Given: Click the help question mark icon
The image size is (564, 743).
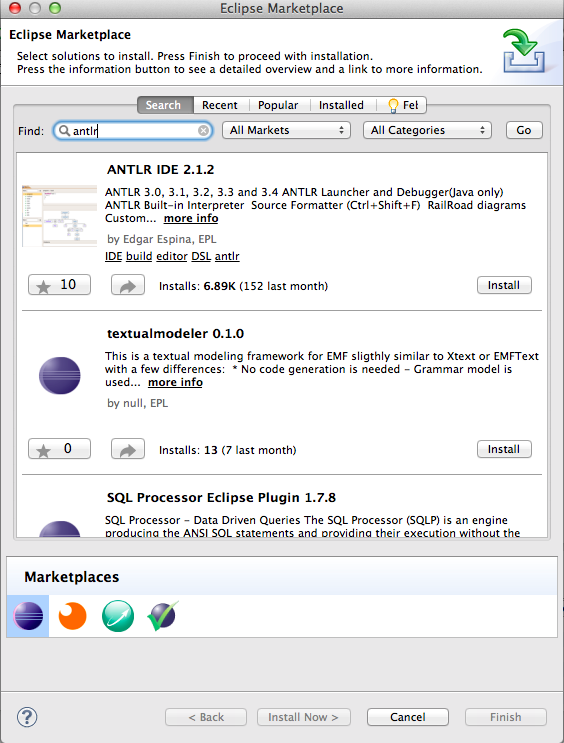Looking at the screenshot, I should click(27, 717).
